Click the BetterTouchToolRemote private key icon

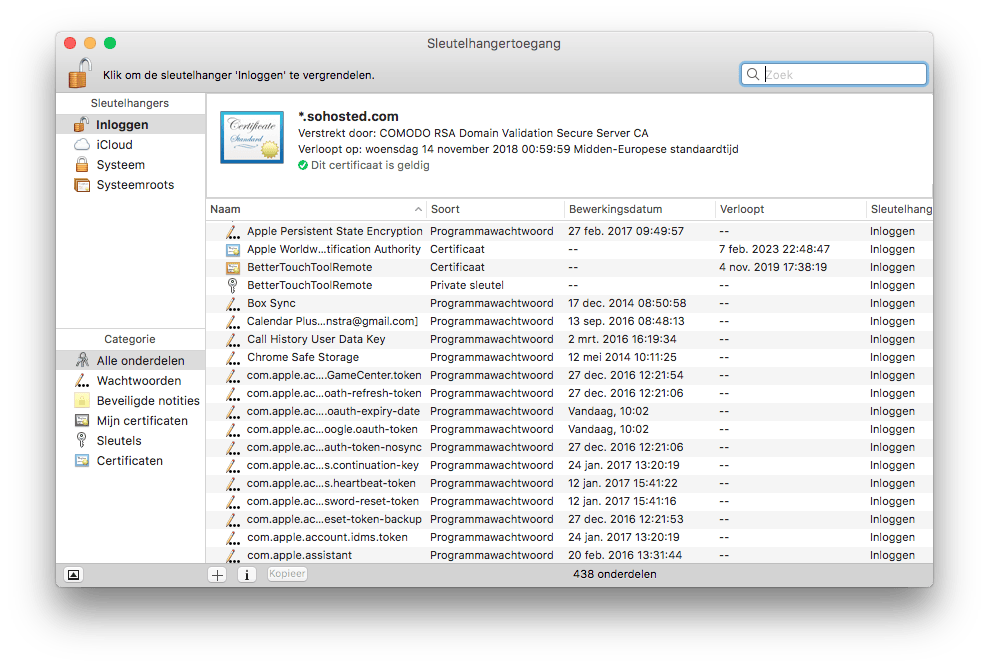click(233, 285)
